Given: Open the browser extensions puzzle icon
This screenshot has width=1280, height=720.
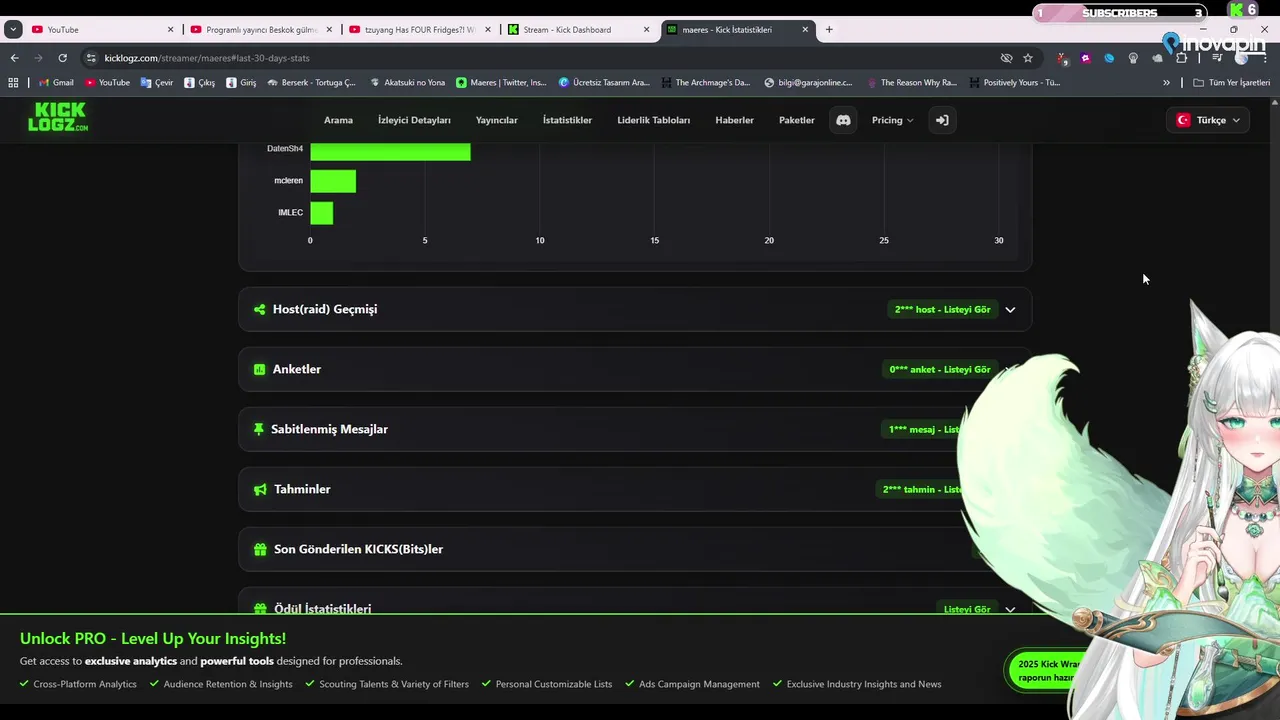Looking at the screenshot, I should coord(1181,58).
